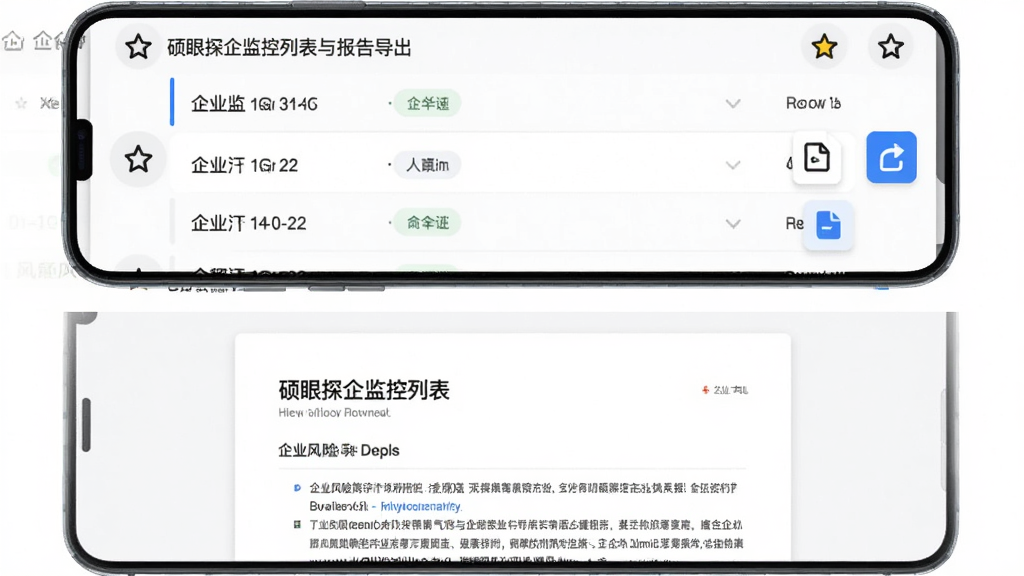
Task: Click the gray 人顧im tag
Action: coord(428,165)
